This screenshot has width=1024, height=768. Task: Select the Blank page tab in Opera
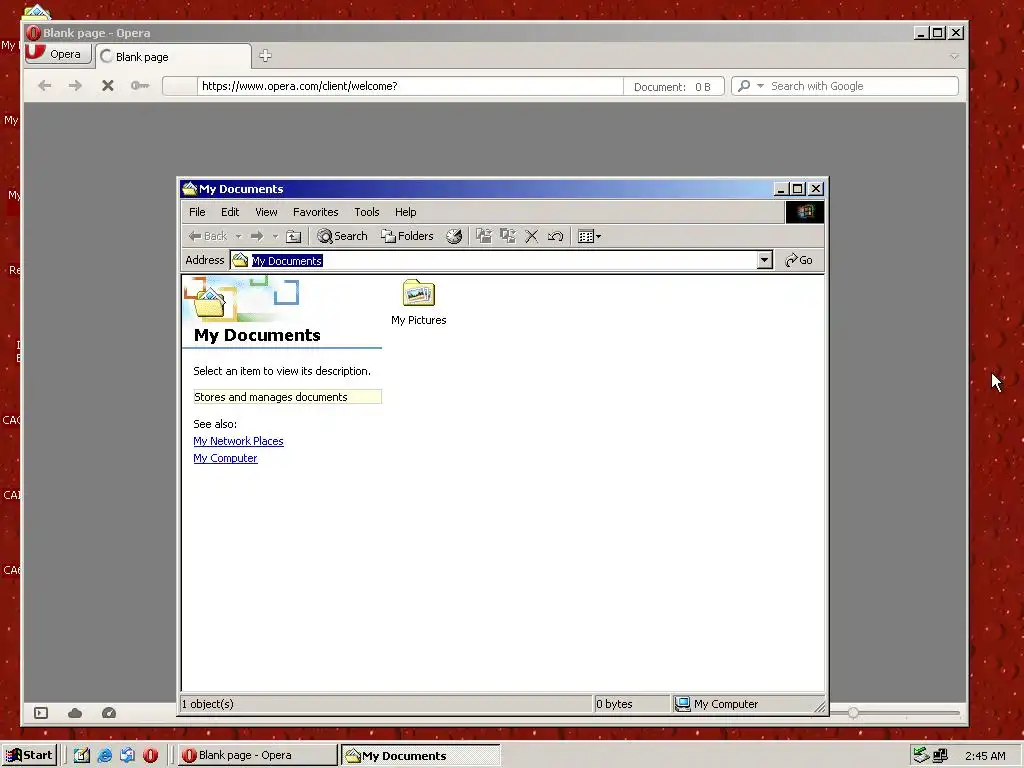173,57
